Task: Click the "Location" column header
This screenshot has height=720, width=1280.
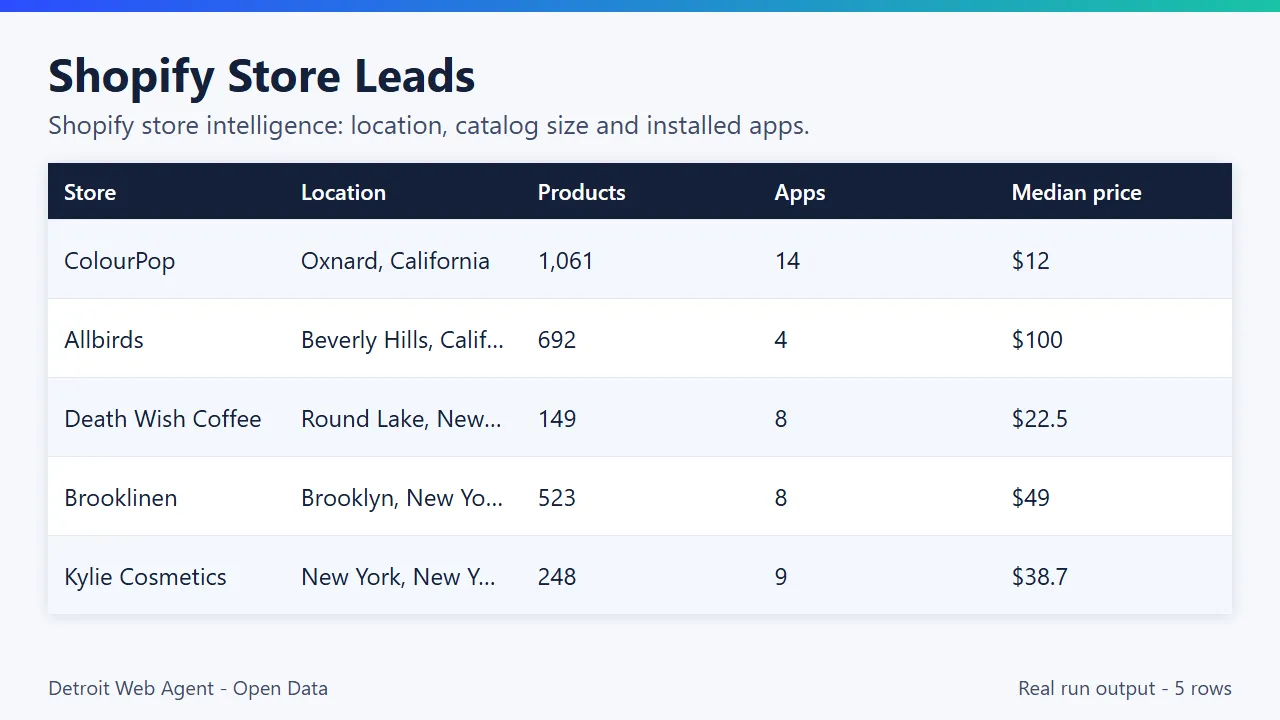Action: [343, 193]
